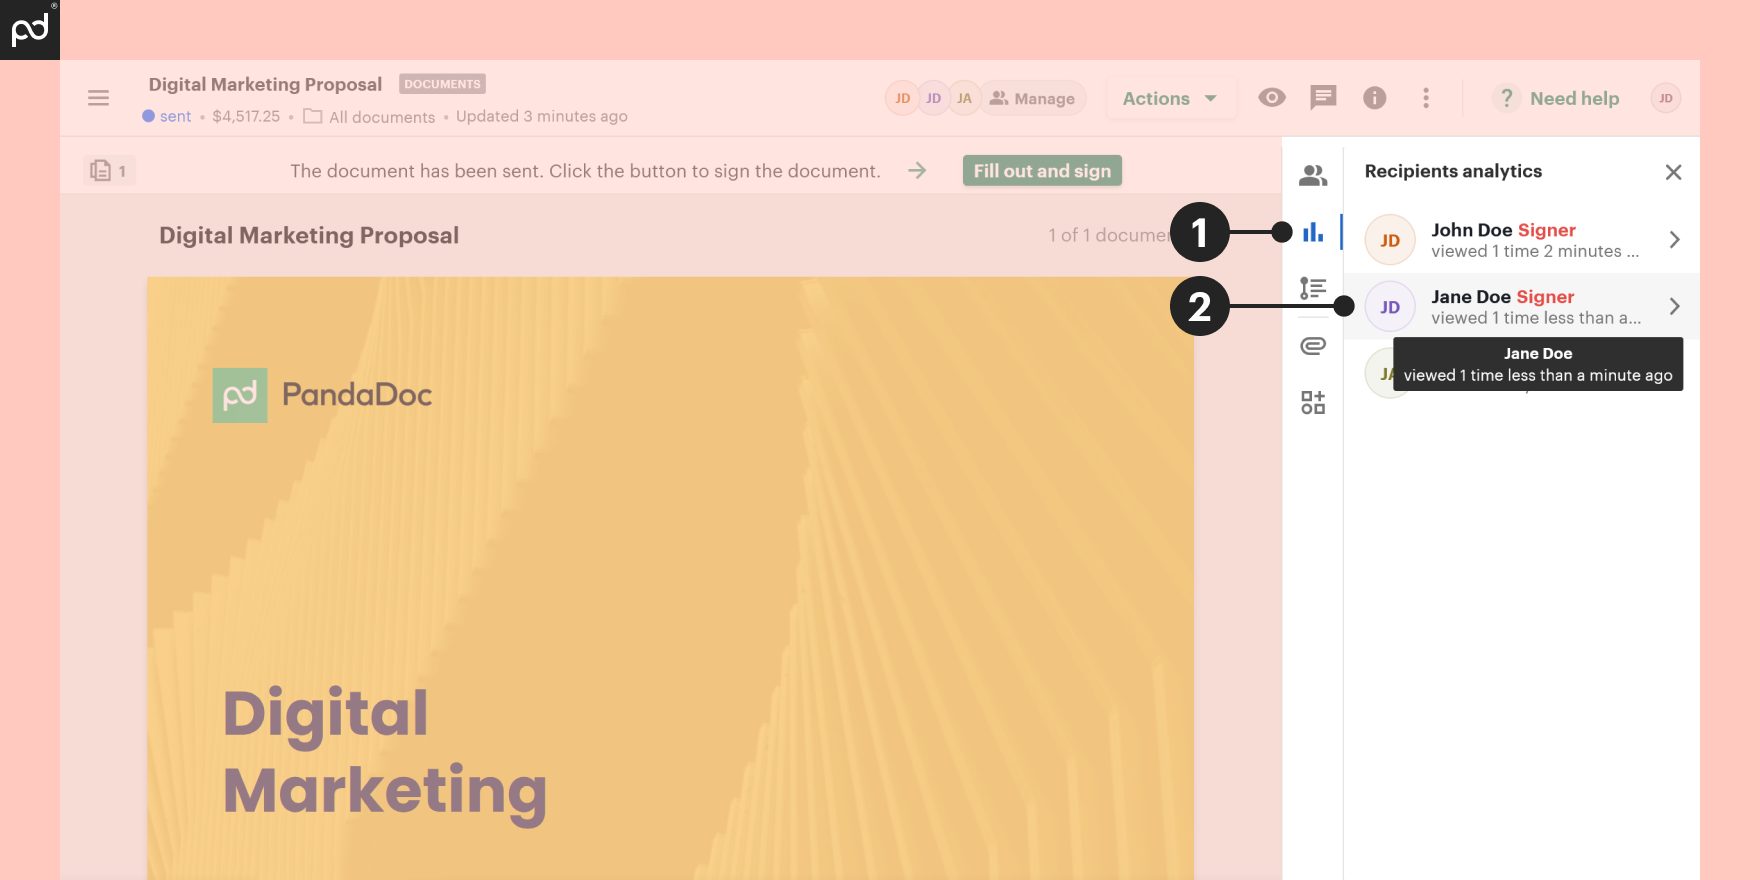Open the hamburger navigation menu
Viewport: 1760px width, 880px height.
pos(98,98)
